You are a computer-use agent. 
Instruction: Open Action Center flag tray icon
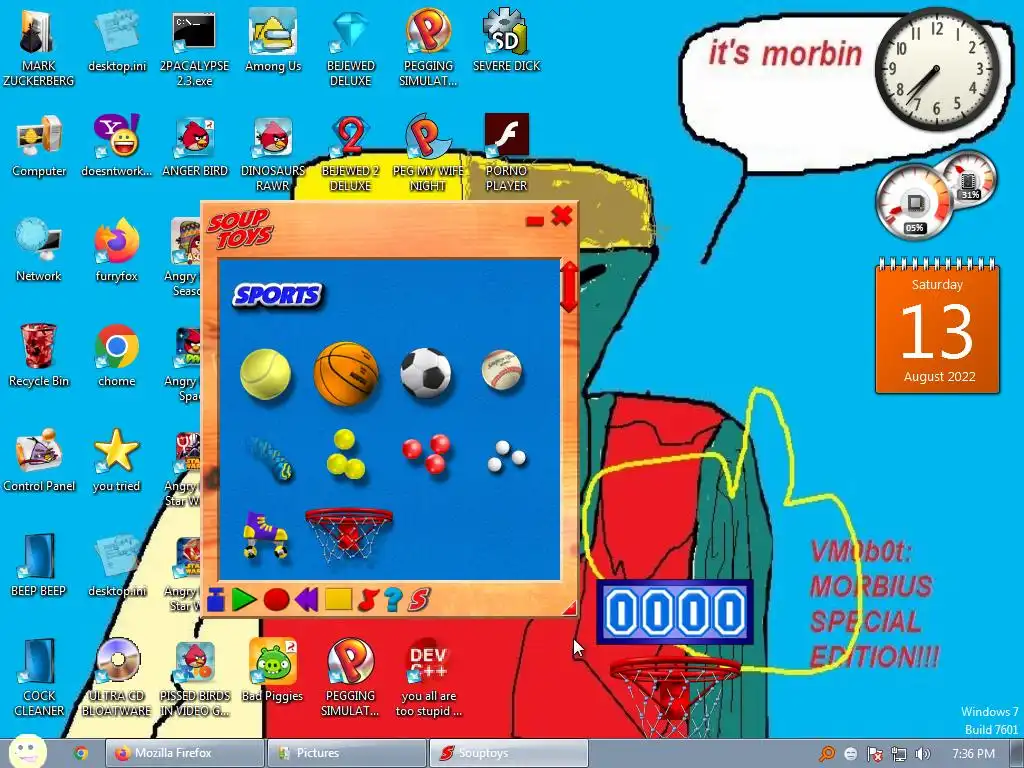(874, 754)
